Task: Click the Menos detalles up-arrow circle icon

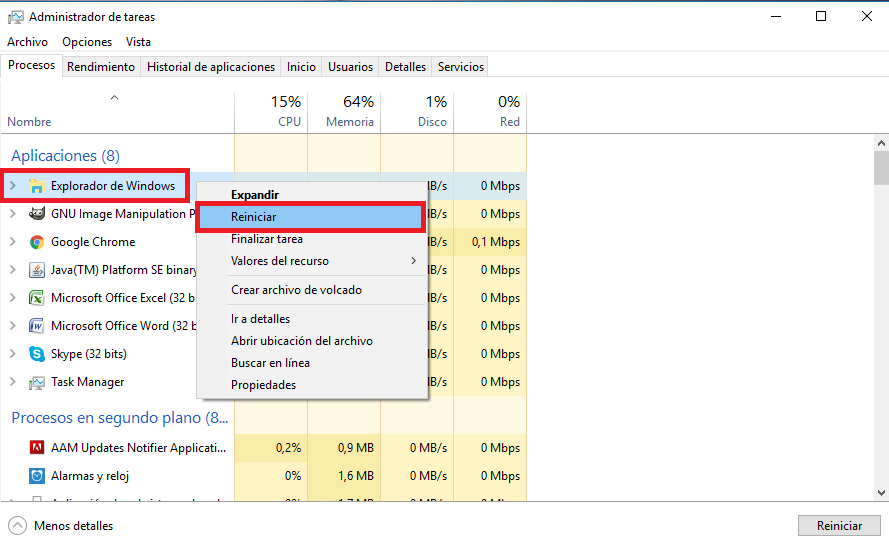Action: click(18, 526)
